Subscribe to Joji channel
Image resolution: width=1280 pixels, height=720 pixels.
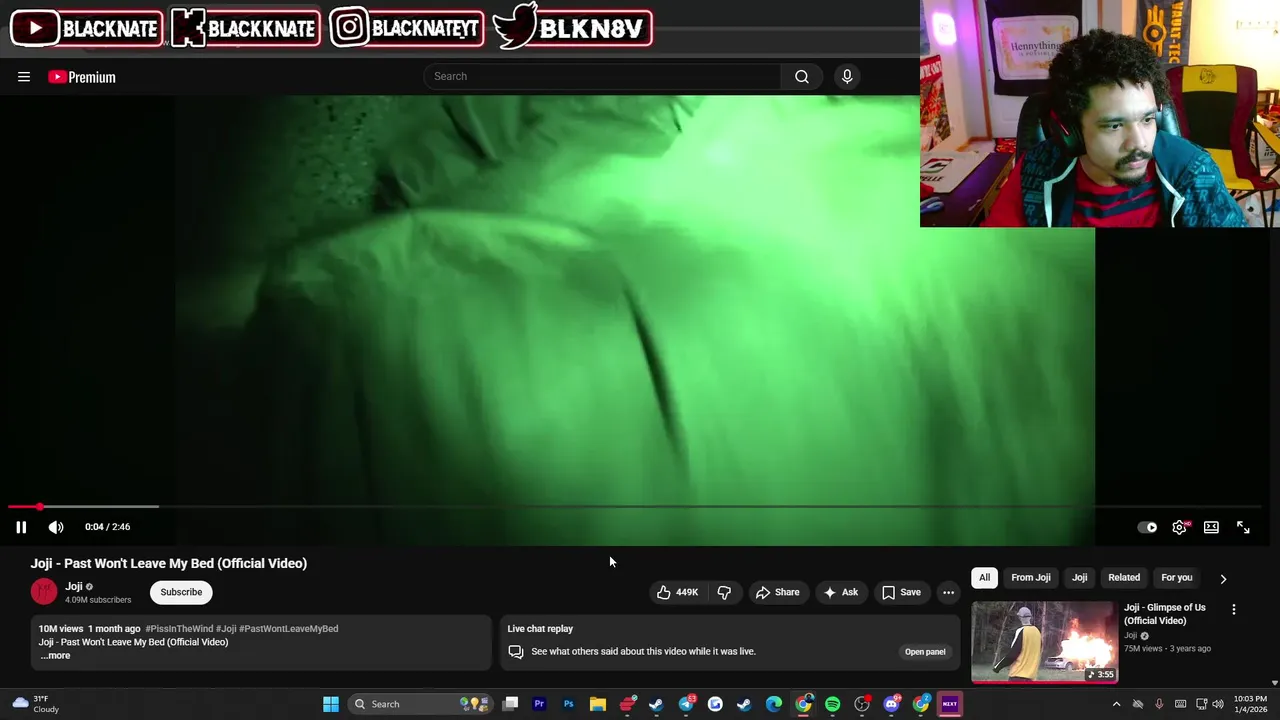tap(181, 592)
